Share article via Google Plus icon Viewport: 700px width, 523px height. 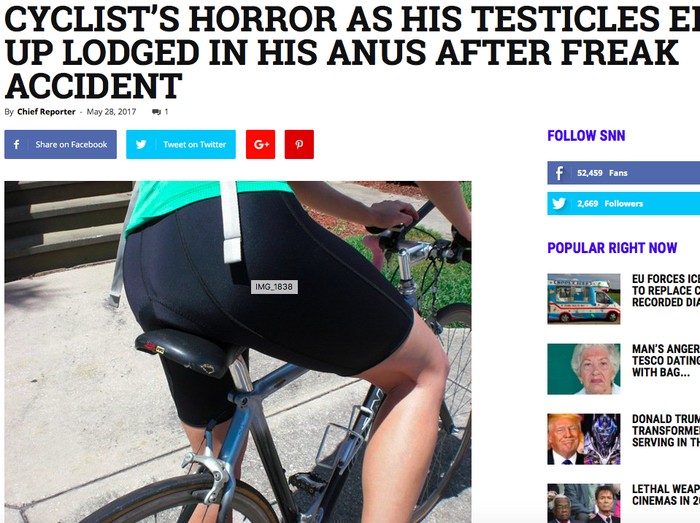pos(261,144)
